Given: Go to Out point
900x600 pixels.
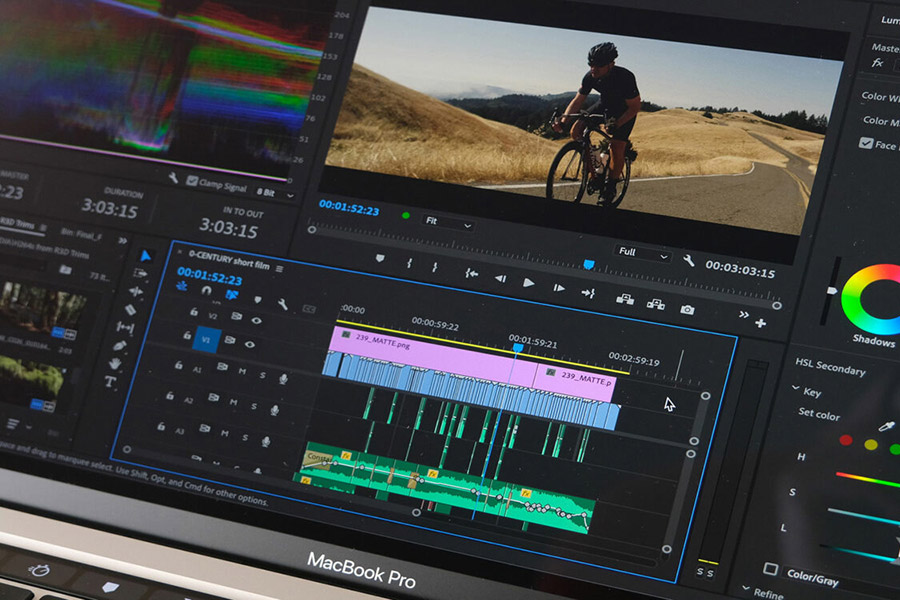Looking at the screenshot, I should [588, 293].
